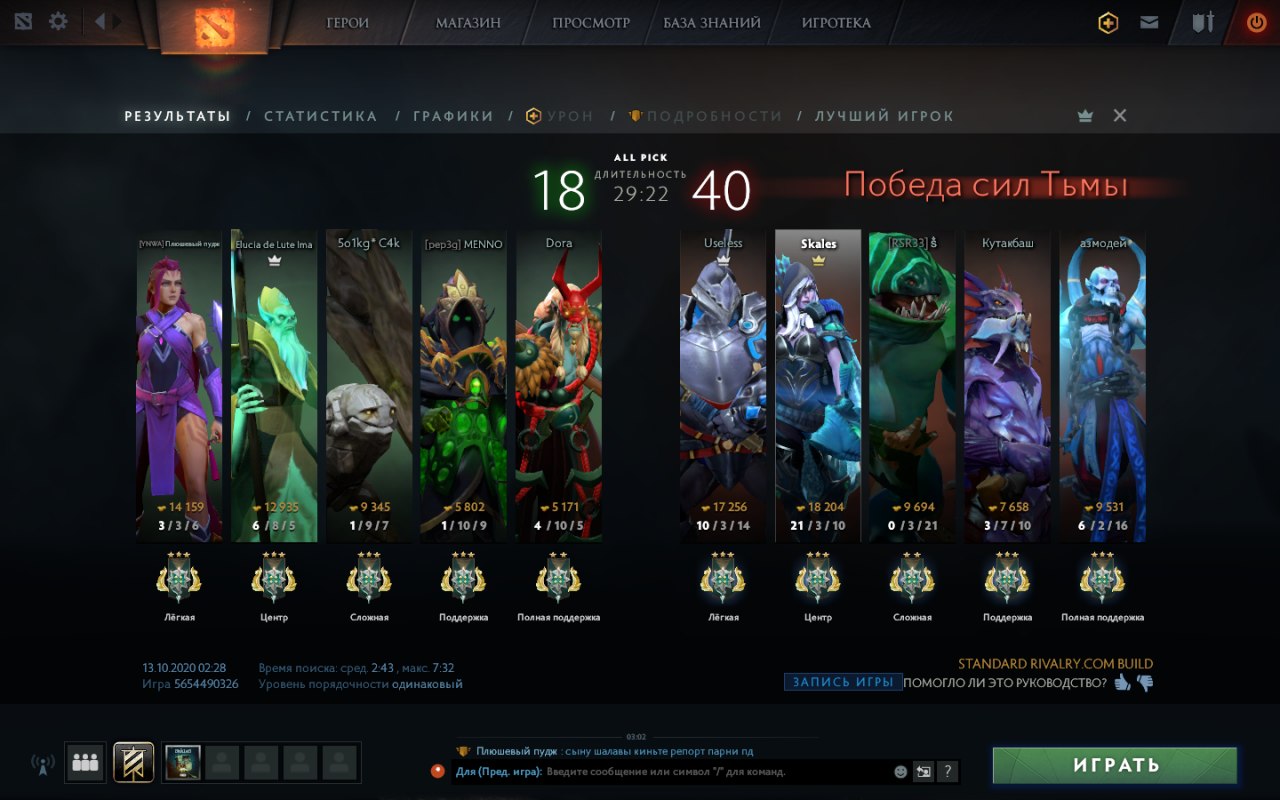The height and width of the screenshot is (800, 1280).
Task: Click the chat message input field
Action: click(x=714, y=772)
